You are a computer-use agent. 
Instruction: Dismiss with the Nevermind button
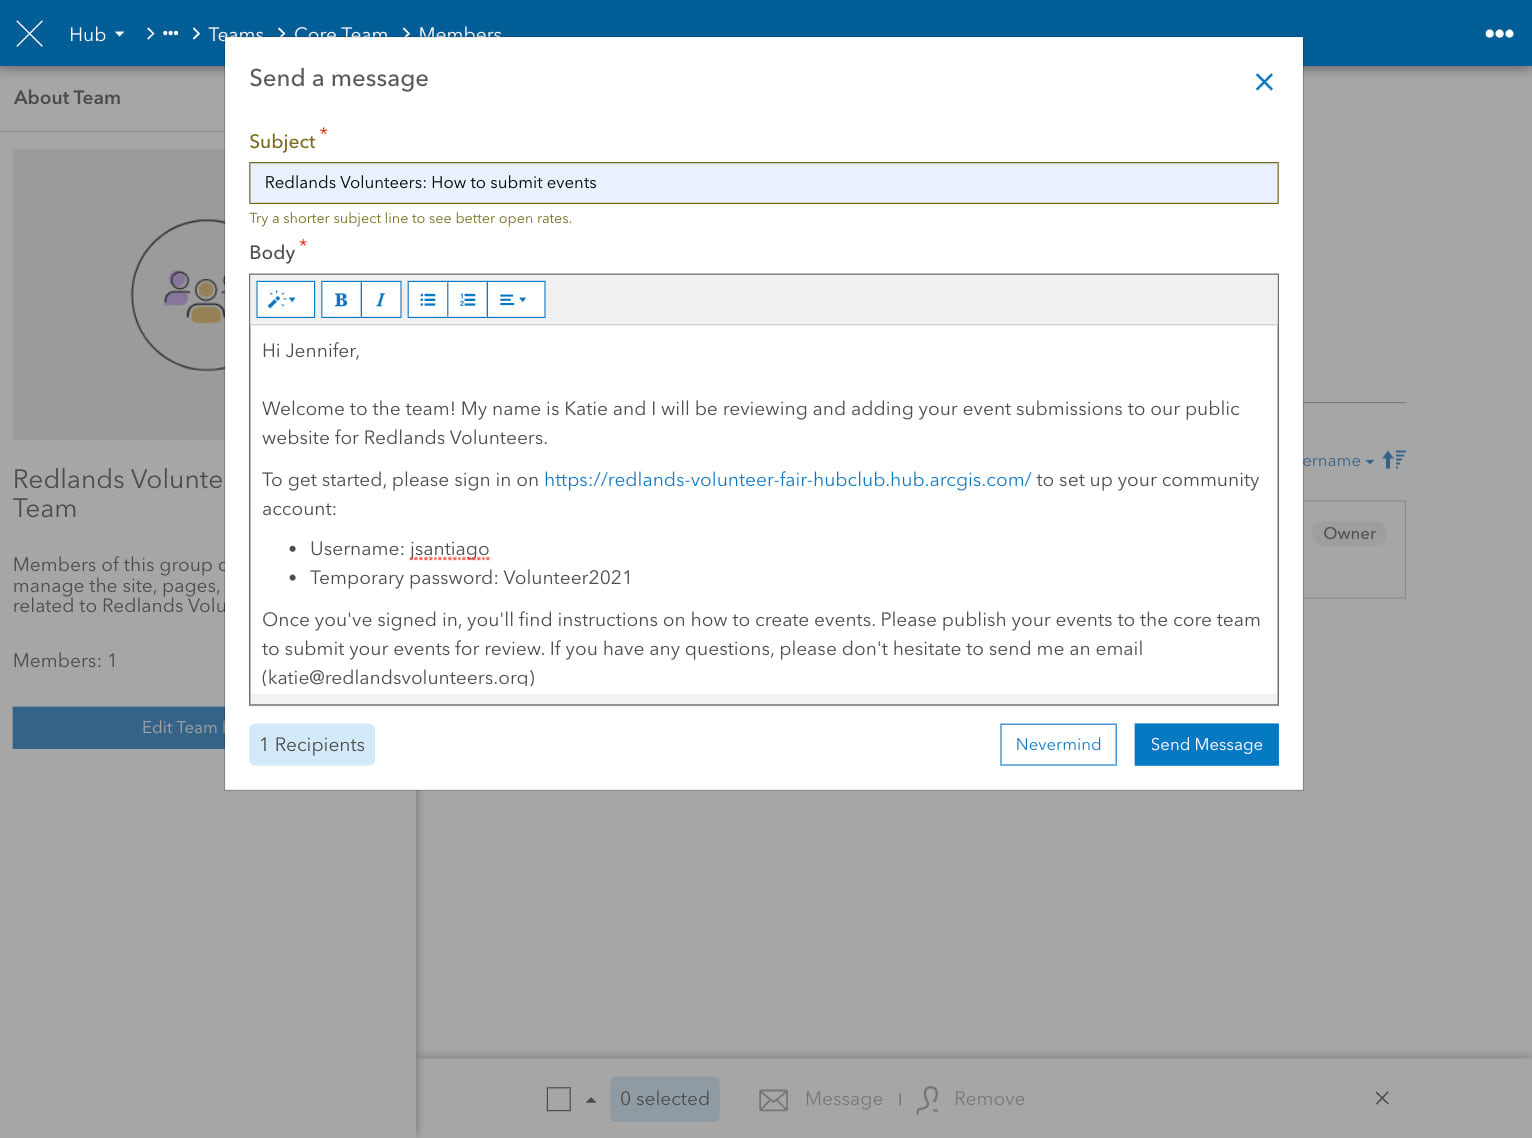pyautogui.click(x=1058, y=744)
